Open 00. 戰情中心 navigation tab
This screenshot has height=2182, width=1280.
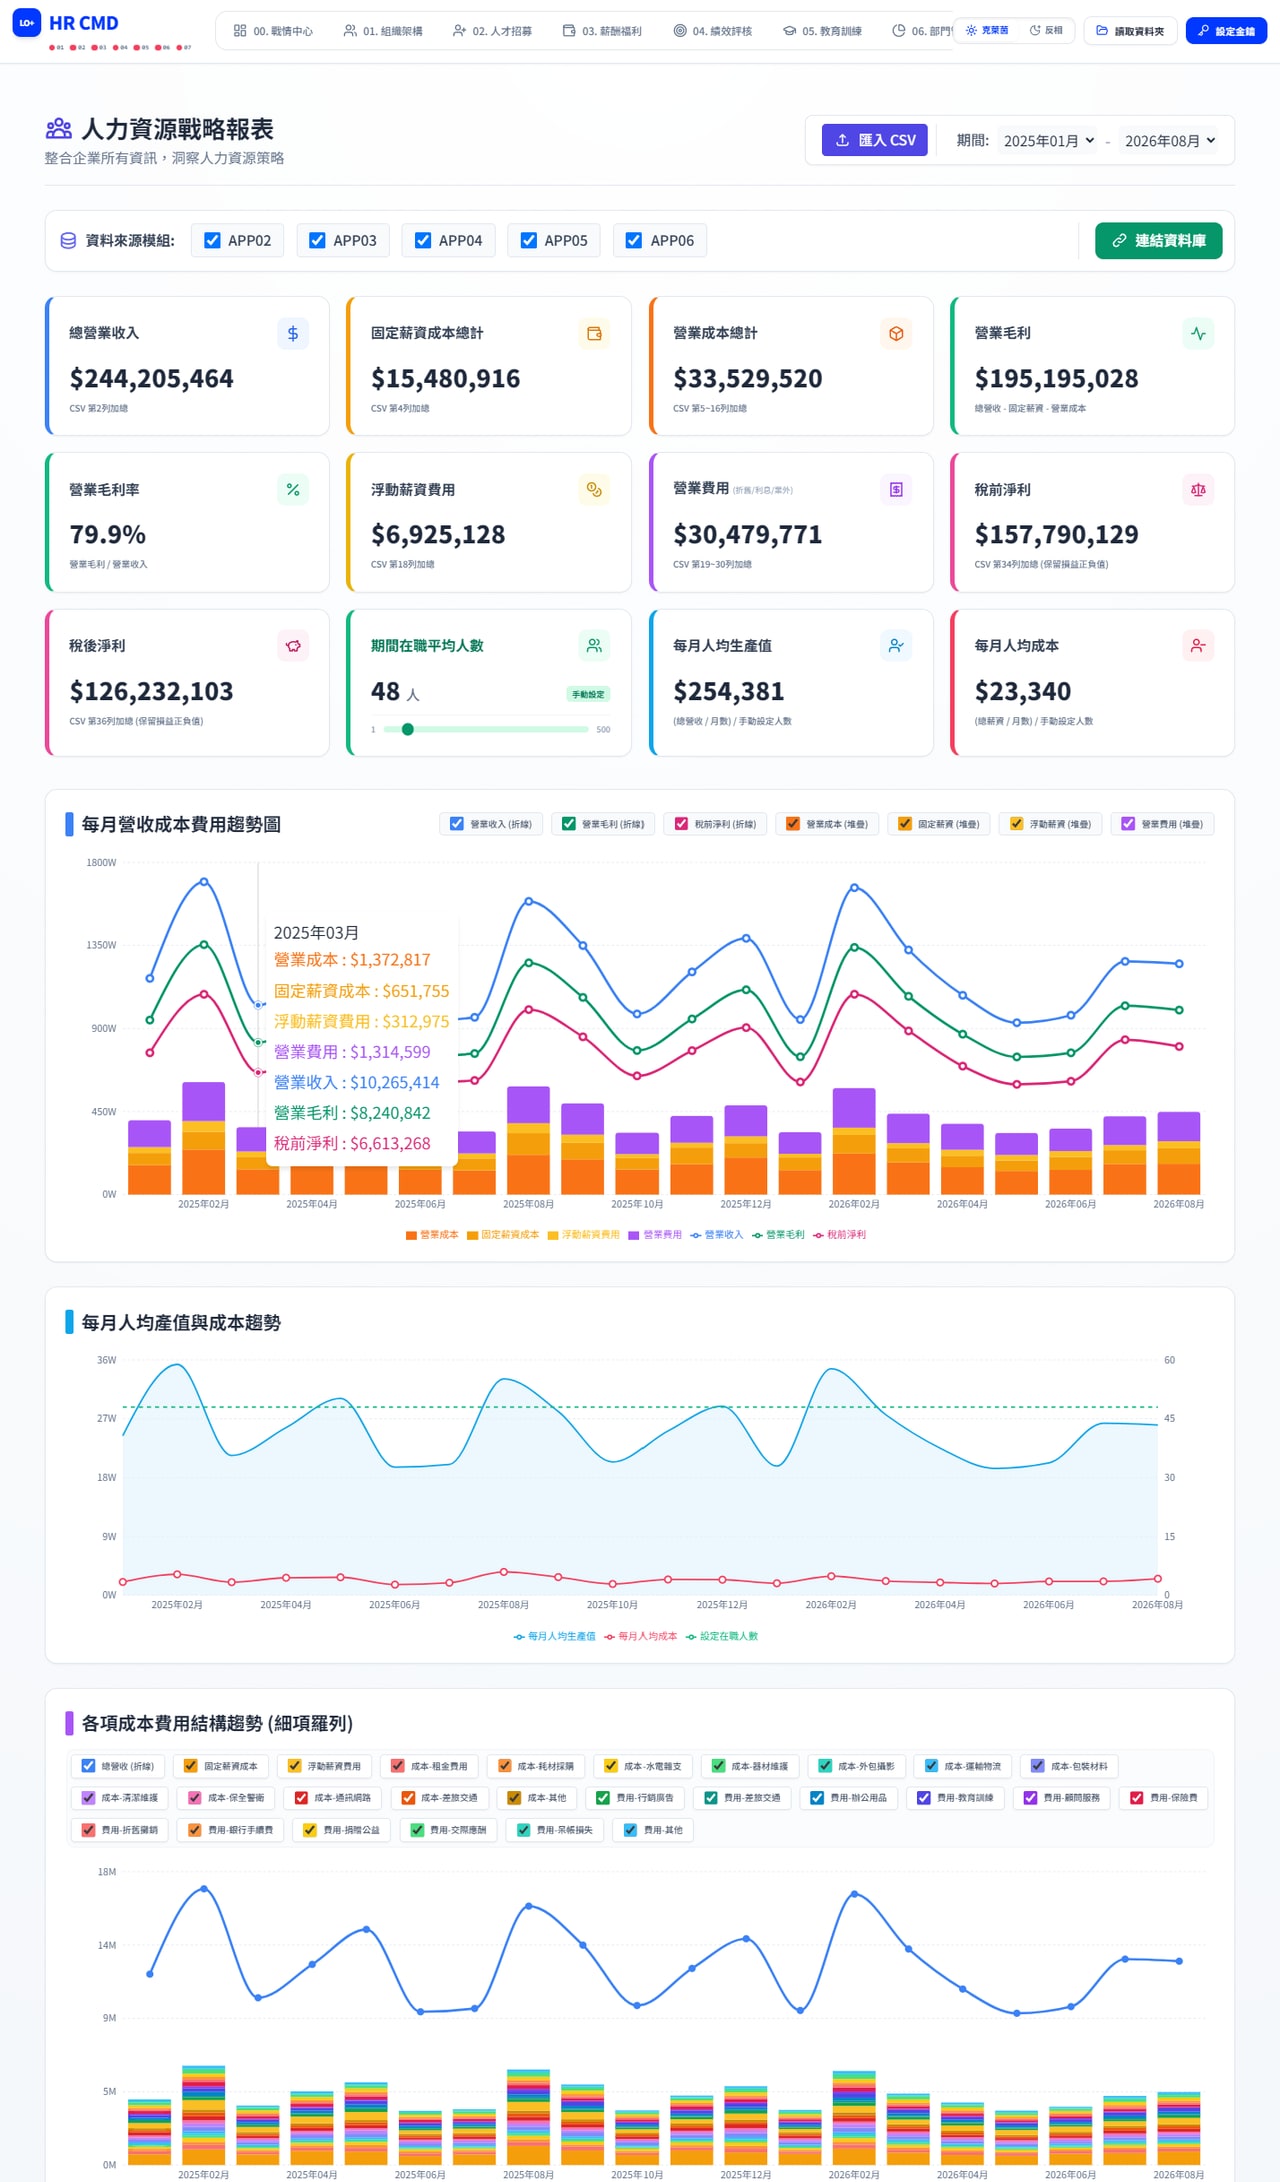point(273,31)
